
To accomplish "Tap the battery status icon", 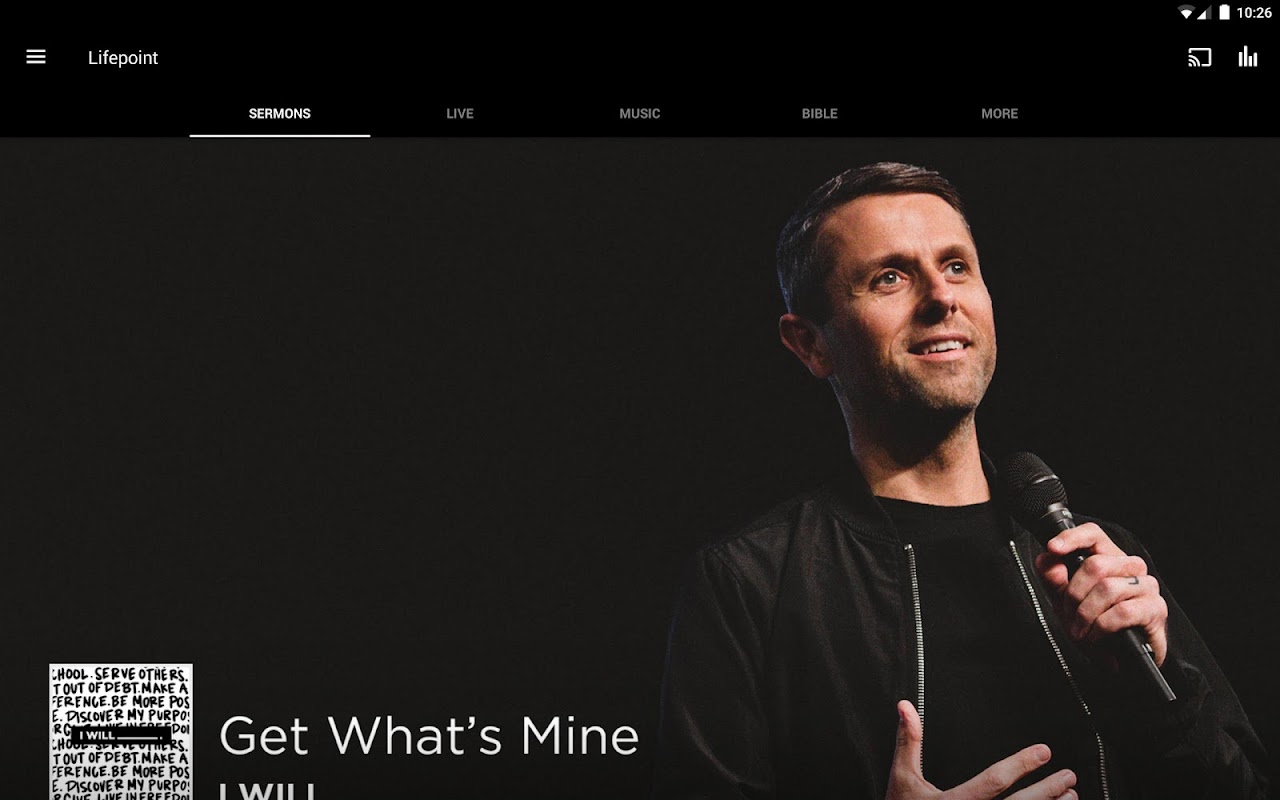I will pos(1224,13).
